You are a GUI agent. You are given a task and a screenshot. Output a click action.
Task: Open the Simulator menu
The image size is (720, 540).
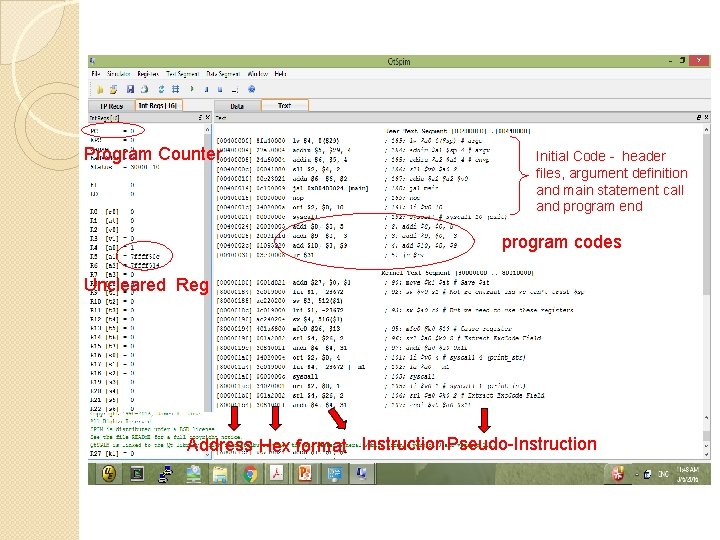(x=119, y=73)
